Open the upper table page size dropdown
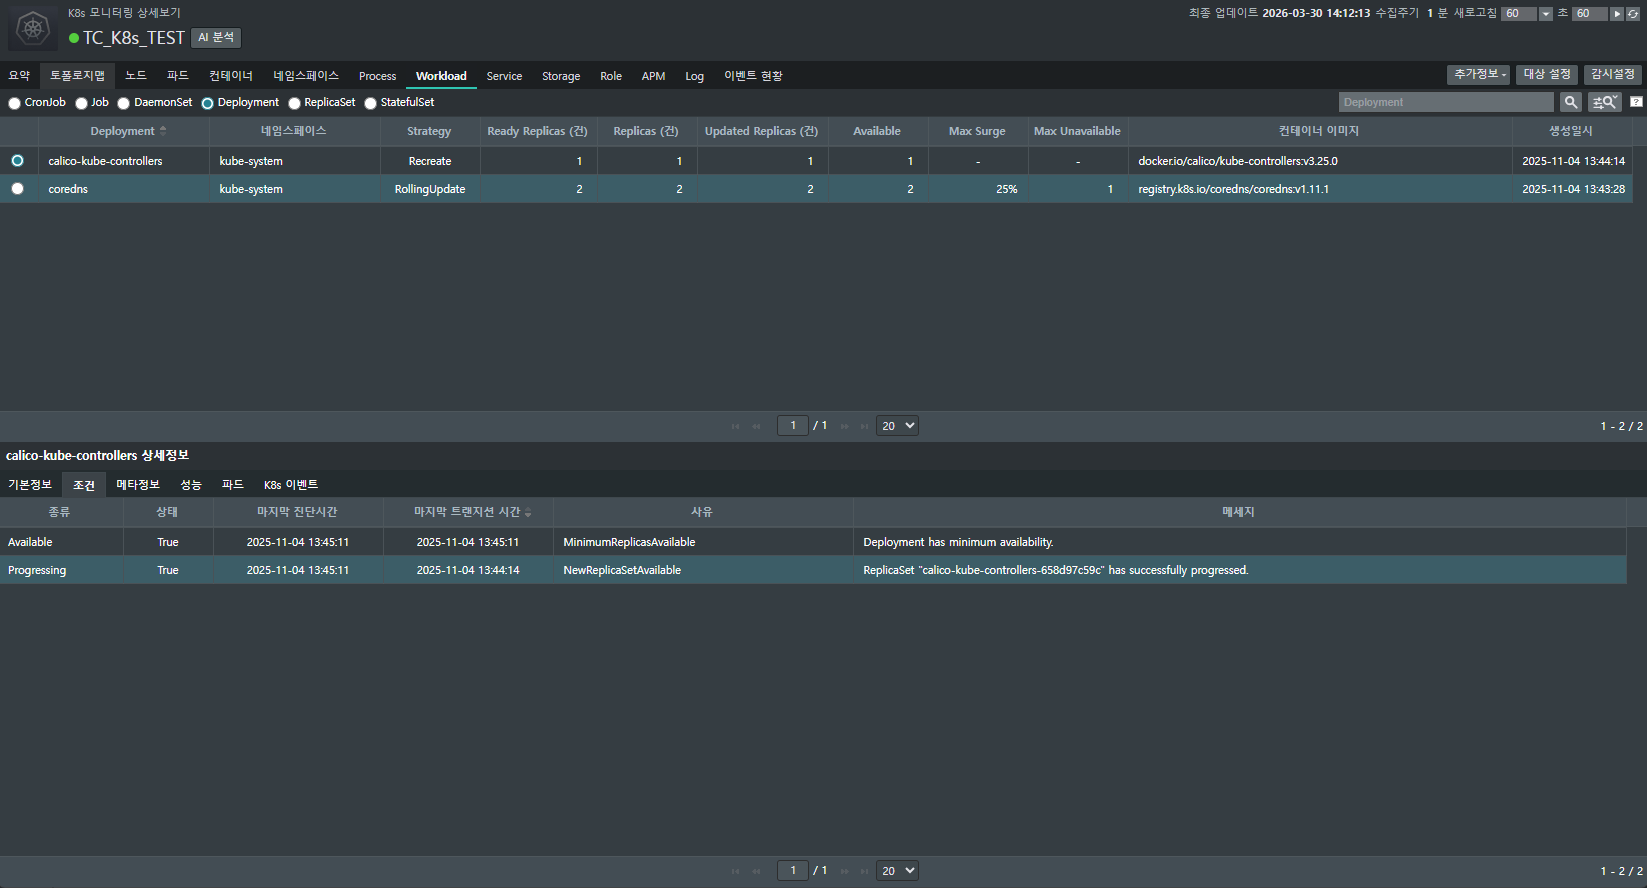The width and height of the screenshot is (1647, 888). click(897, 425)
